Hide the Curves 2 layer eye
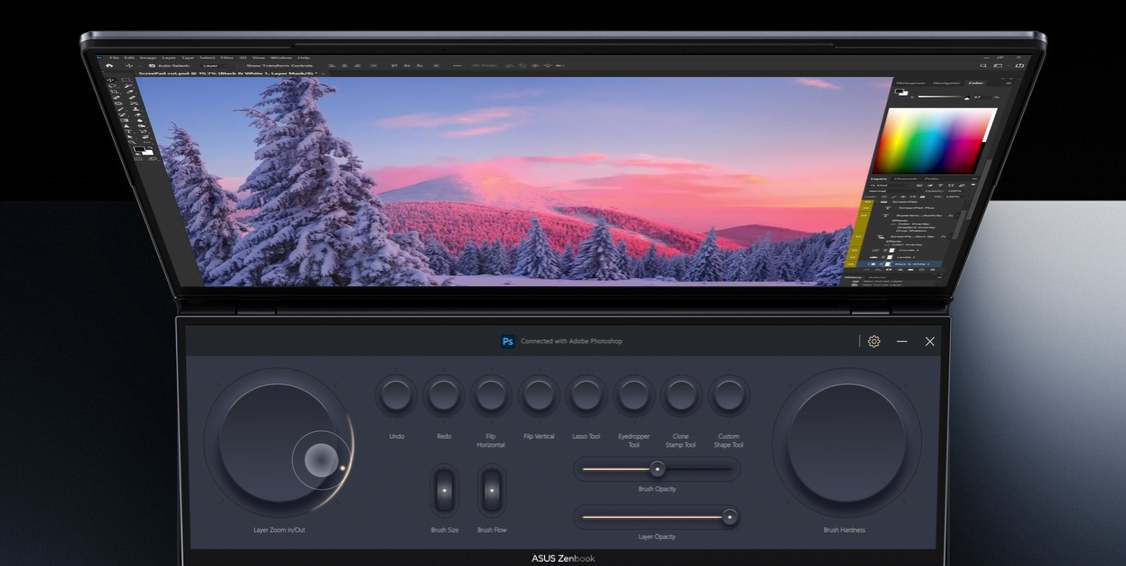Screen dimensions: 1126x566 click(x=855, y=250)
